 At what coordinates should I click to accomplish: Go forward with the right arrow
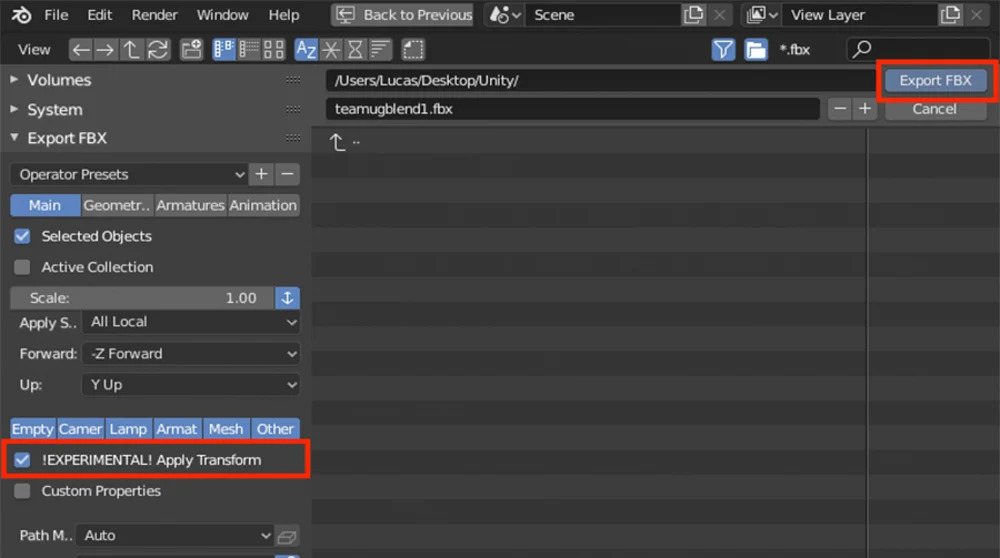105,50
